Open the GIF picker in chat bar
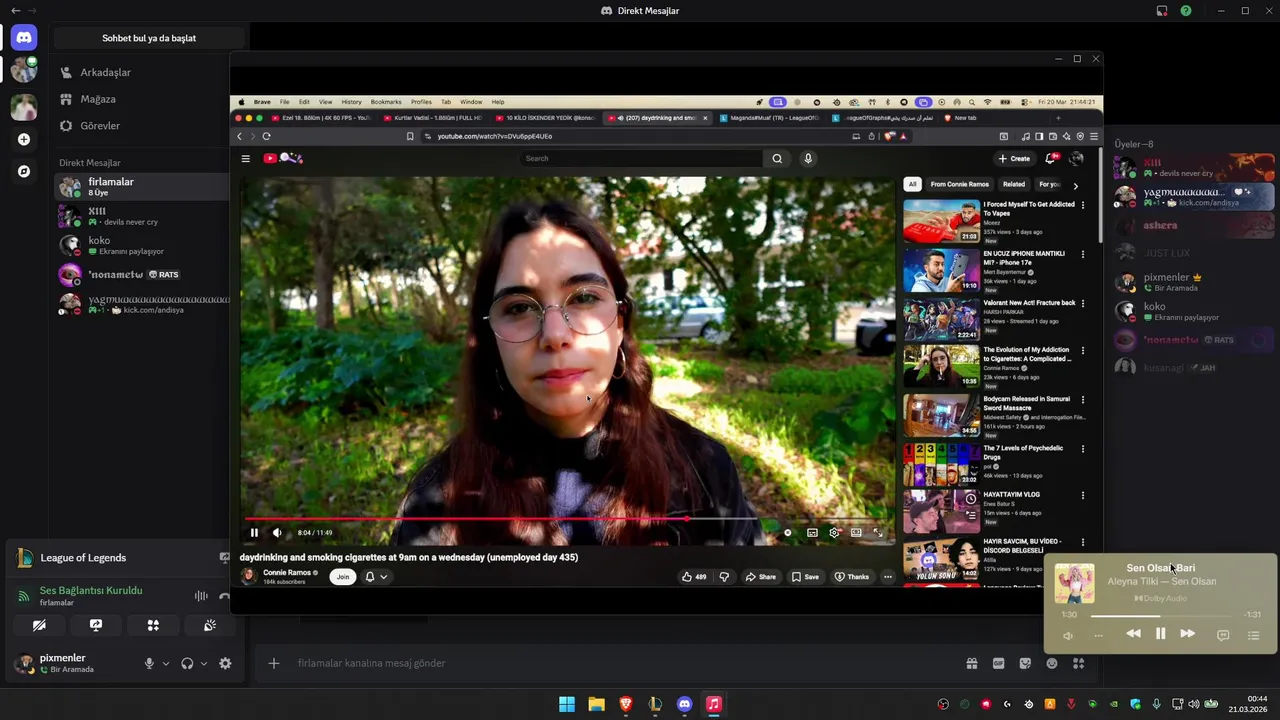 tap(998, 663)
